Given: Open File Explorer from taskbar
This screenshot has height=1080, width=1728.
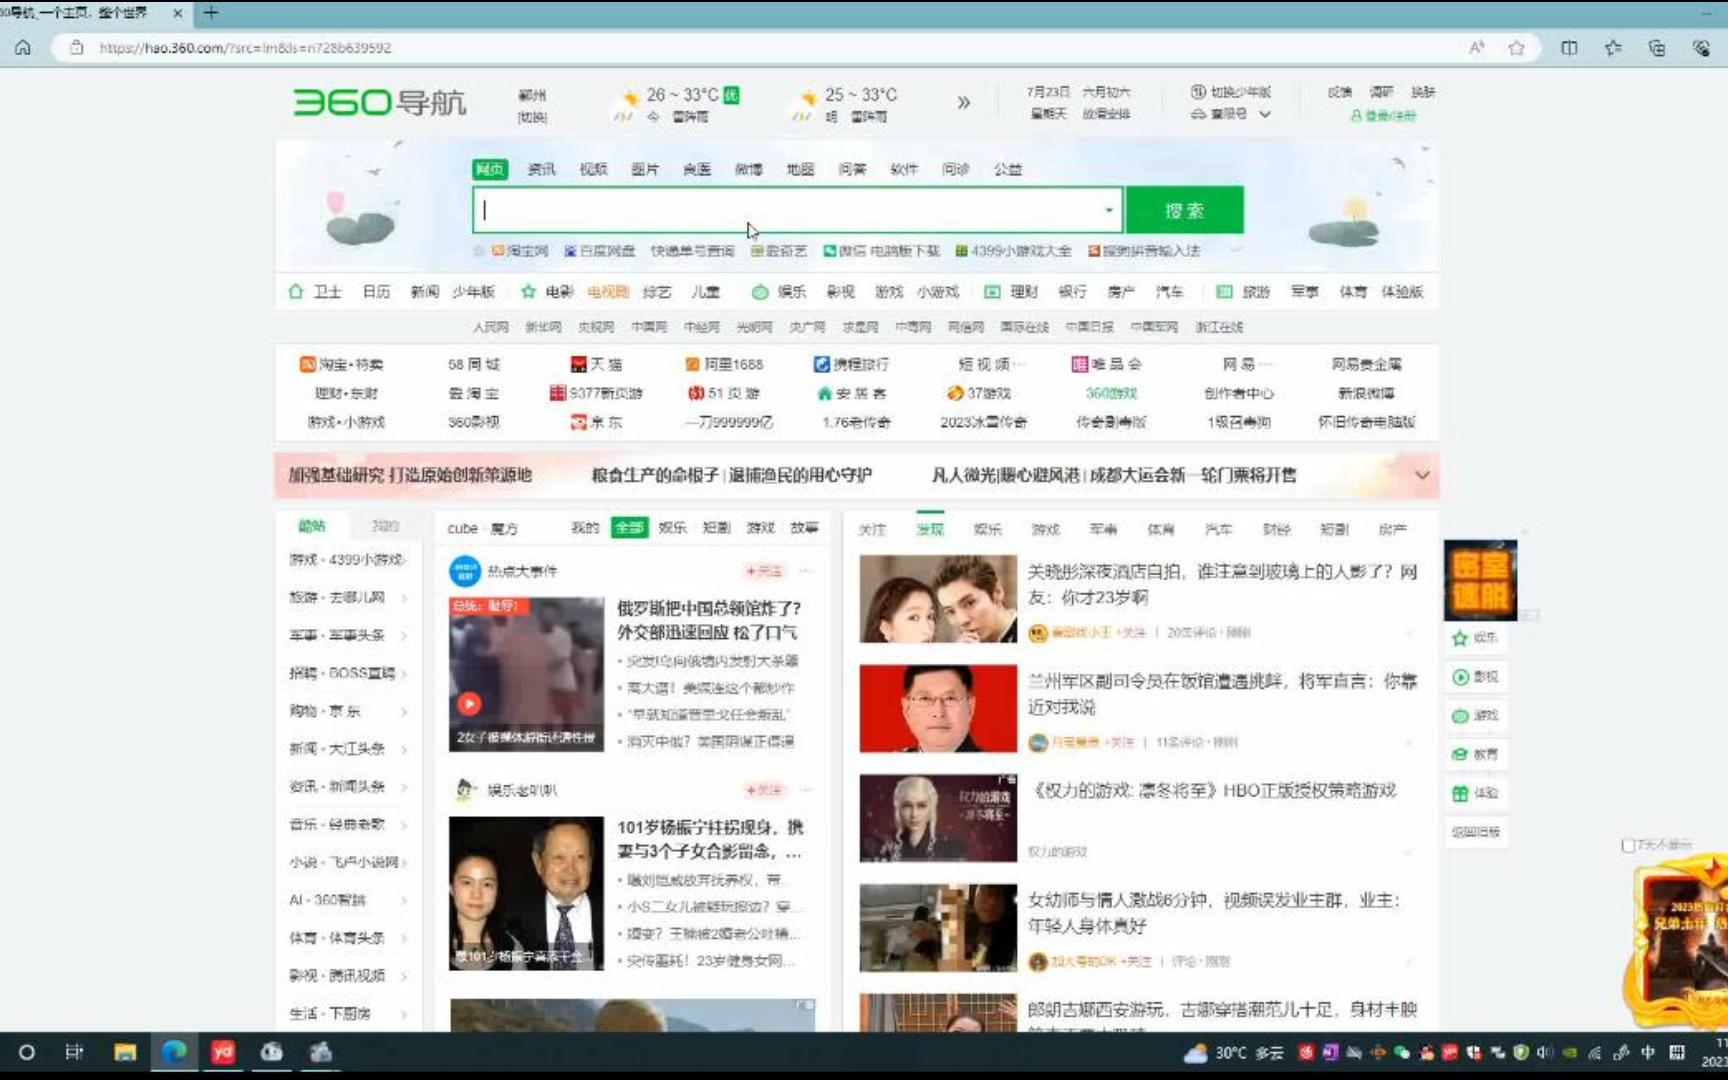Looking at the screenshot, I should click(125, 1052).
